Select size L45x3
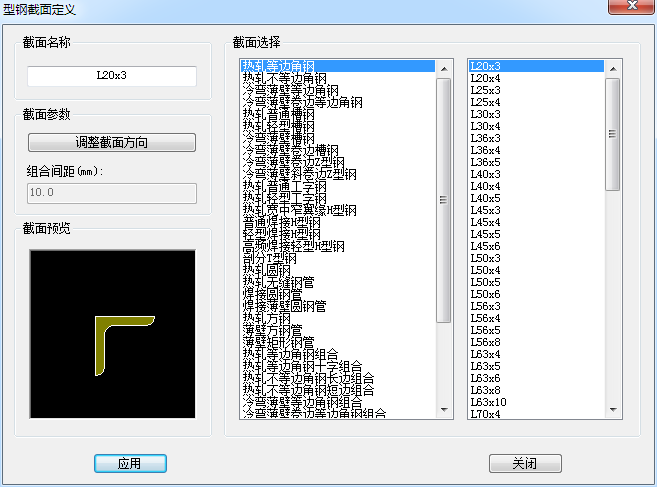The height and width of the screenshot is (487, 657). pyautogui.click(x=536, y=210)
